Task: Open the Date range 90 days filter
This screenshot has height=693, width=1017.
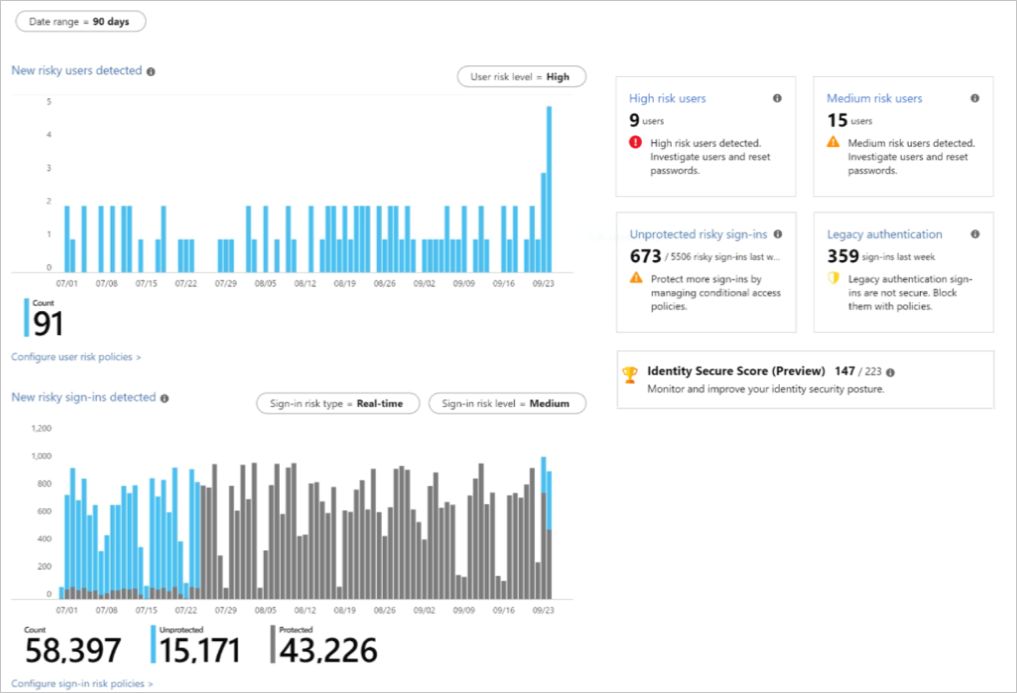Action: [x=80, y=21]
